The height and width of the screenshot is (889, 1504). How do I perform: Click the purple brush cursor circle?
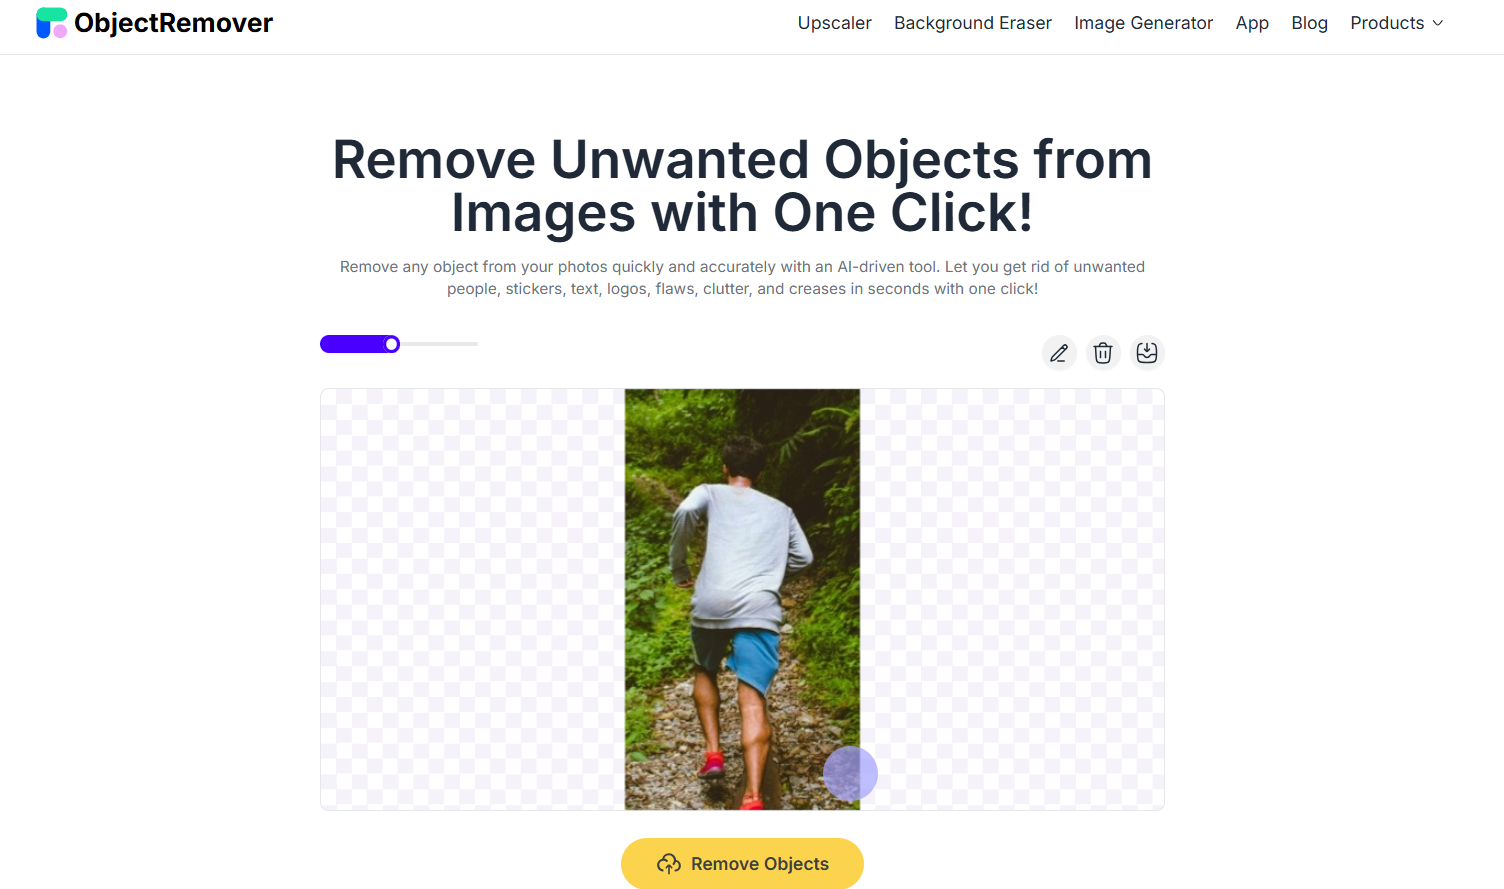[850, 773]
